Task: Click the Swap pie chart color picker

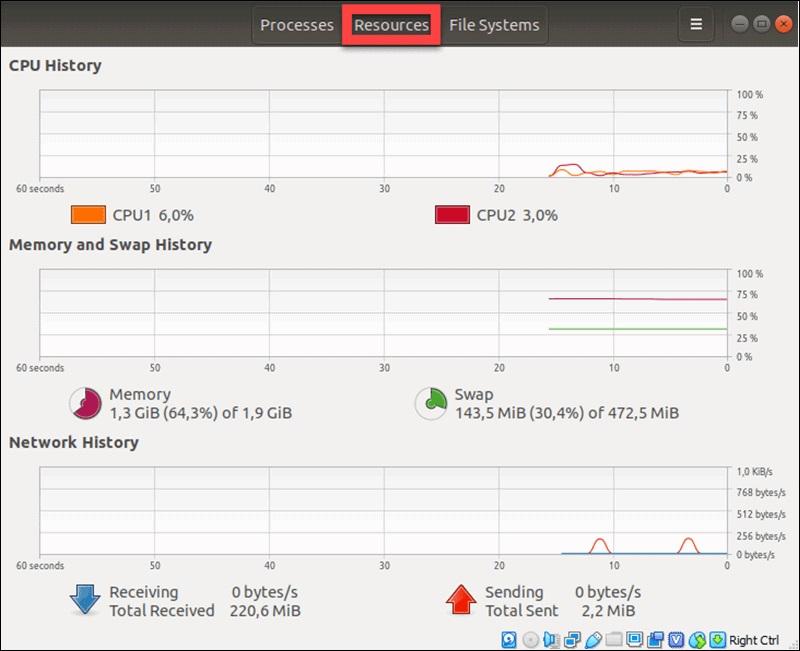Action: coord(431,403)
